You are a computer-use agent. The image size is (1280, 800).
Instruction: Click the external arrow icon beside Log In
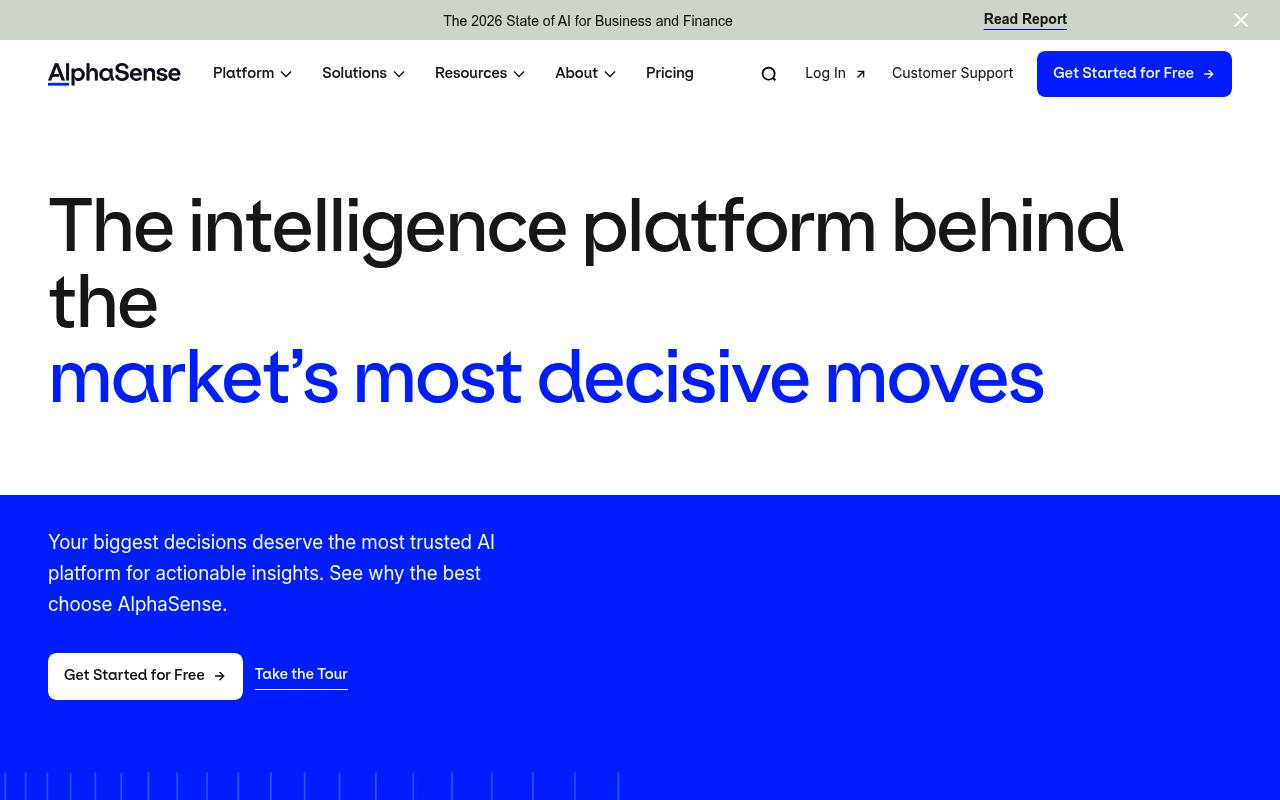click(x=860, y=74)
